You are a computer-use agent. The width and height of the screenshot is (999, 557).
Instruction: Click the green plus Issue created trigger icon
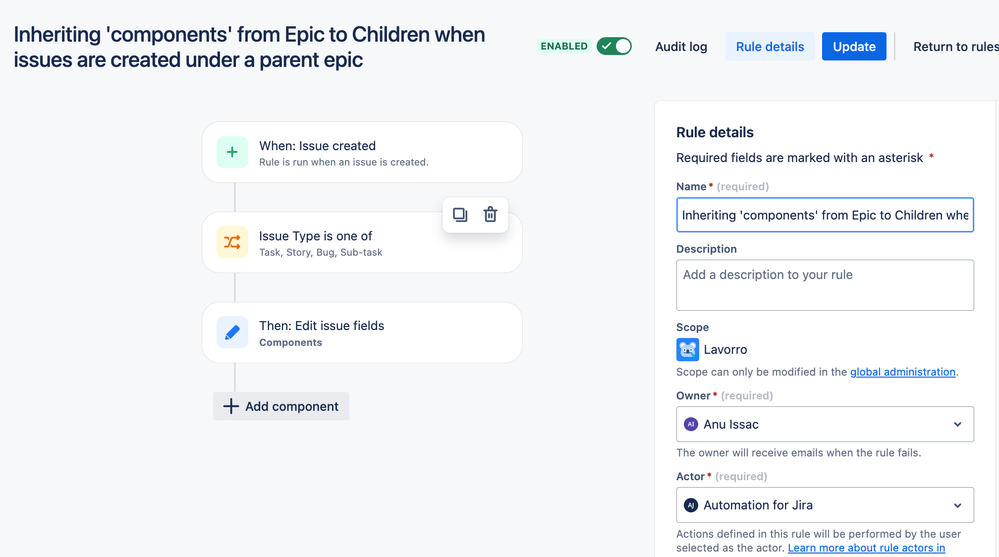(232, 152)
